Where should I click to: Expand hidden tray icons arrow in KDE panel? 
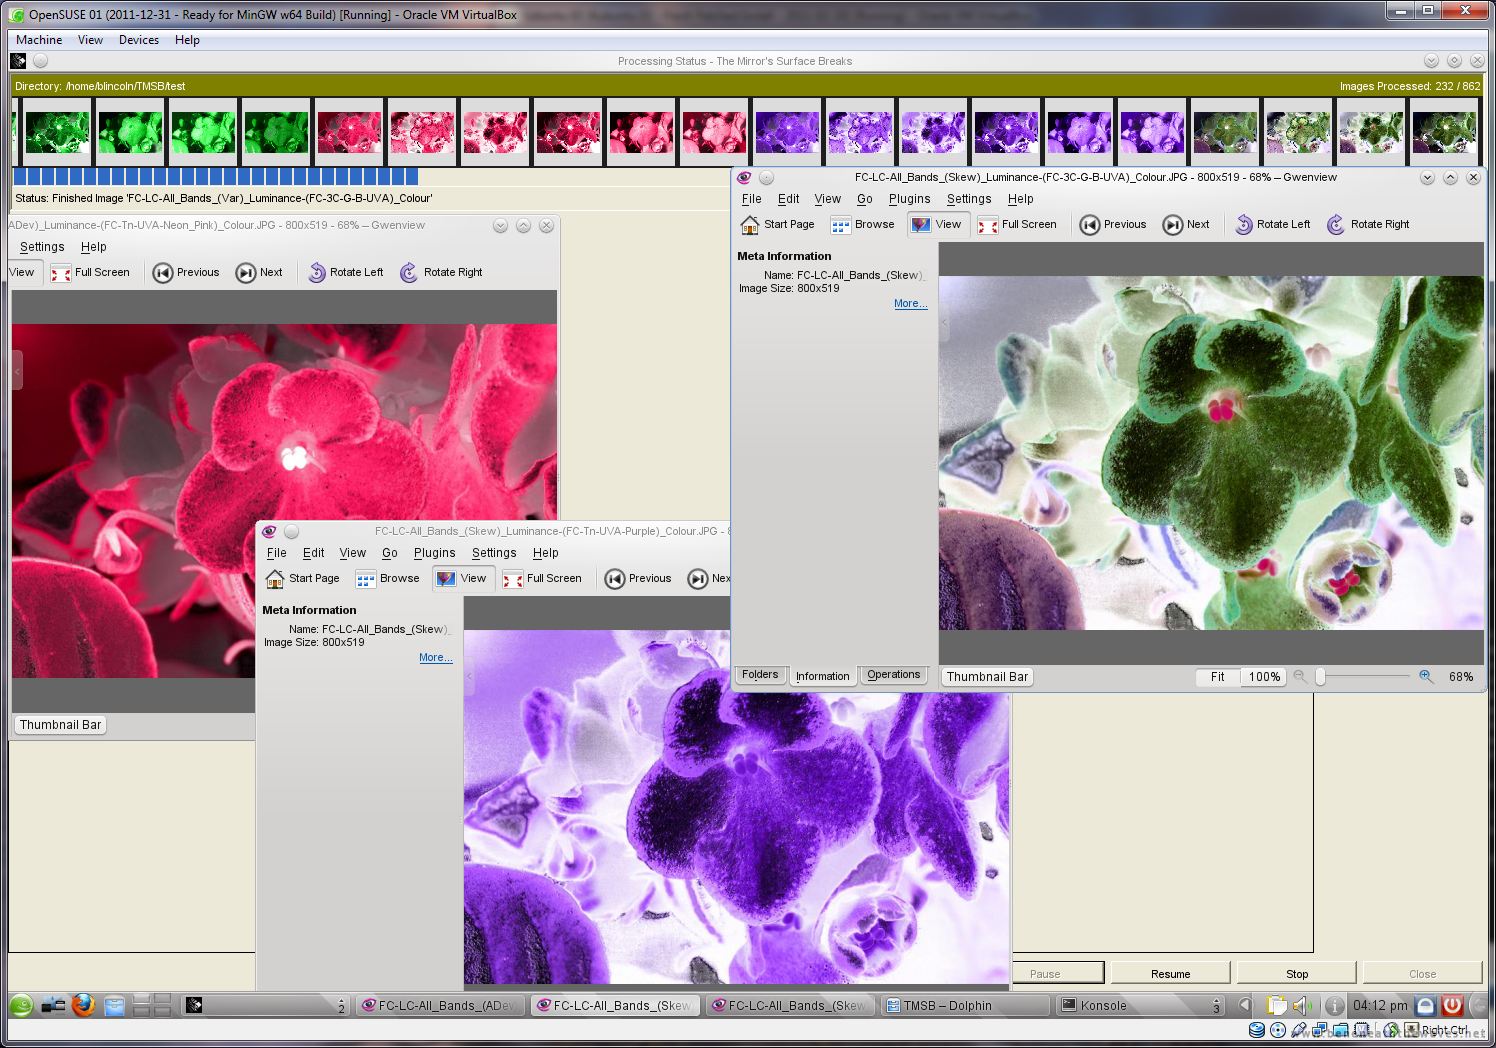click(1245, 1006)
